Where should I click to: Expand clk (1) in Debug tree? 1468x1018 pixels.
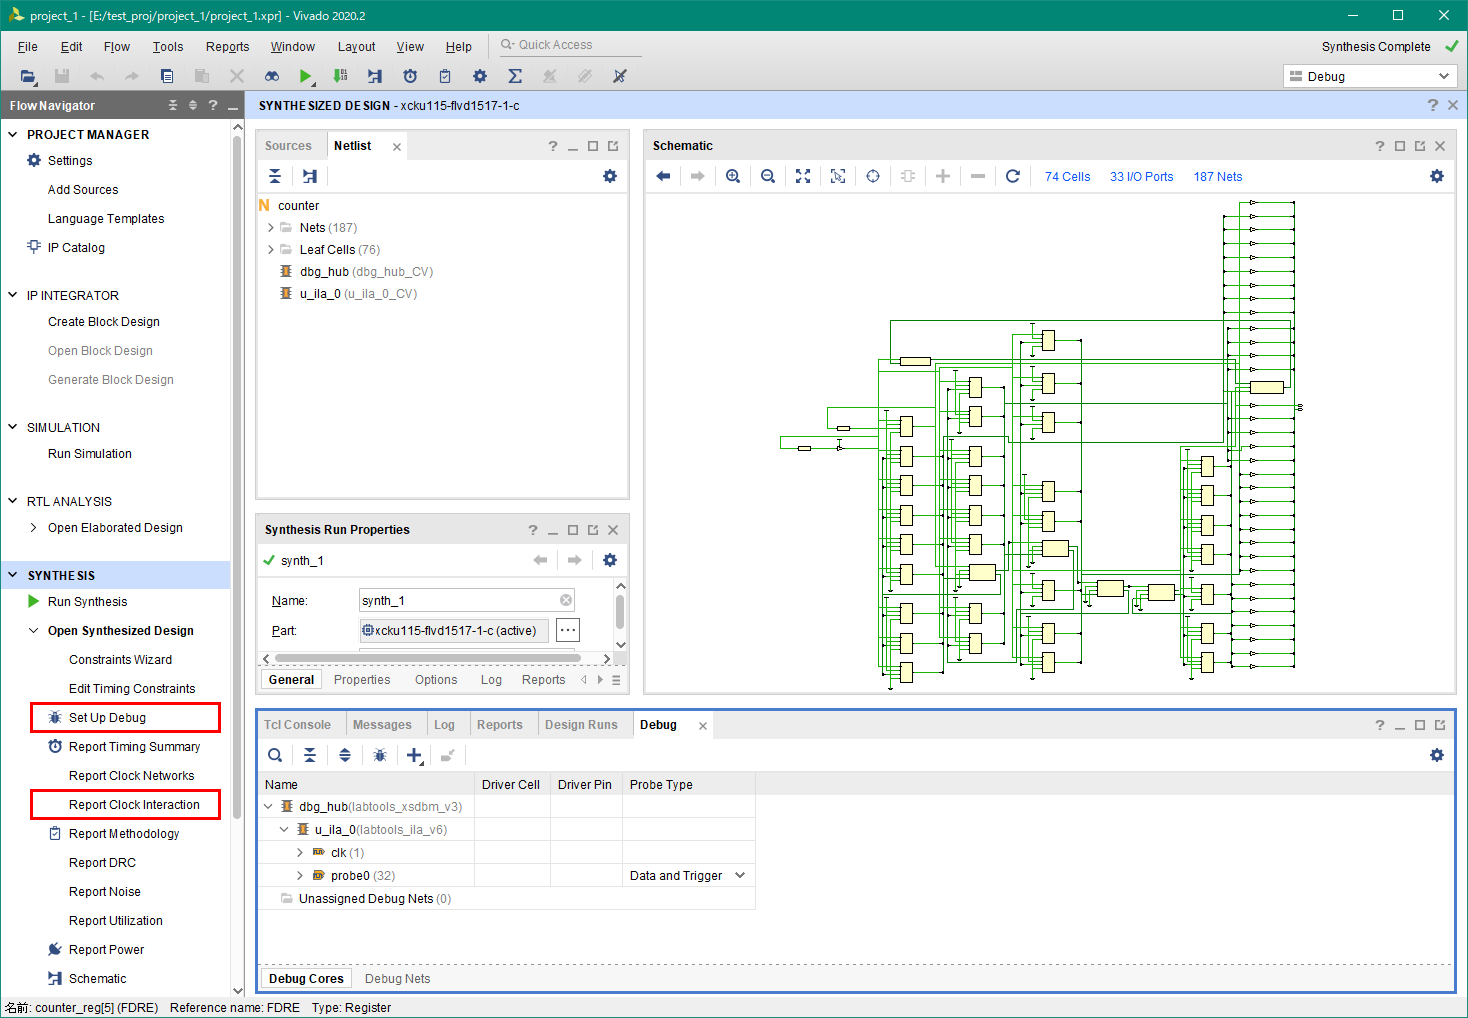tap(300, 853)
